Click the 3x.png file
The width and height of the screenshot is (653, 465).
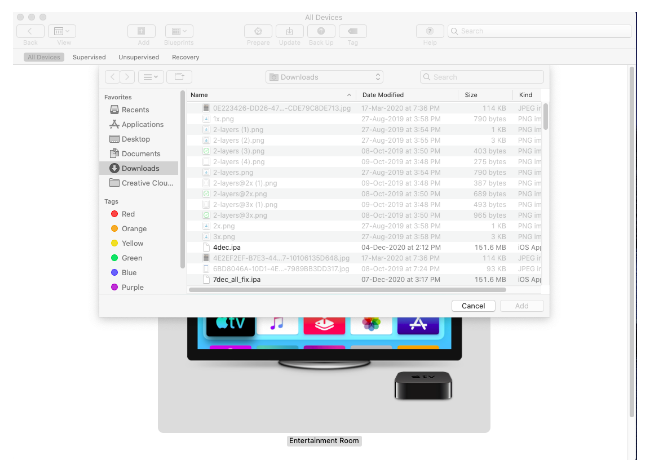364,236
